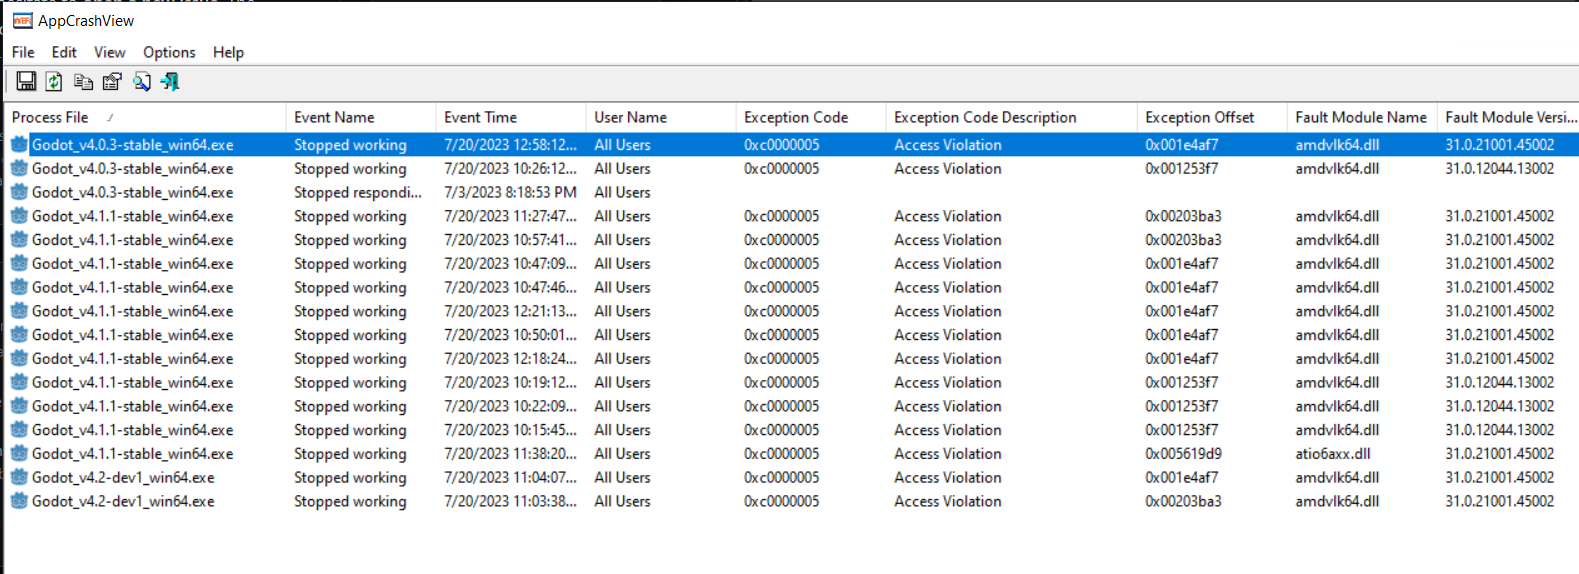Click the "atio6axx.dll" fault module cell

coord(1333,453)
